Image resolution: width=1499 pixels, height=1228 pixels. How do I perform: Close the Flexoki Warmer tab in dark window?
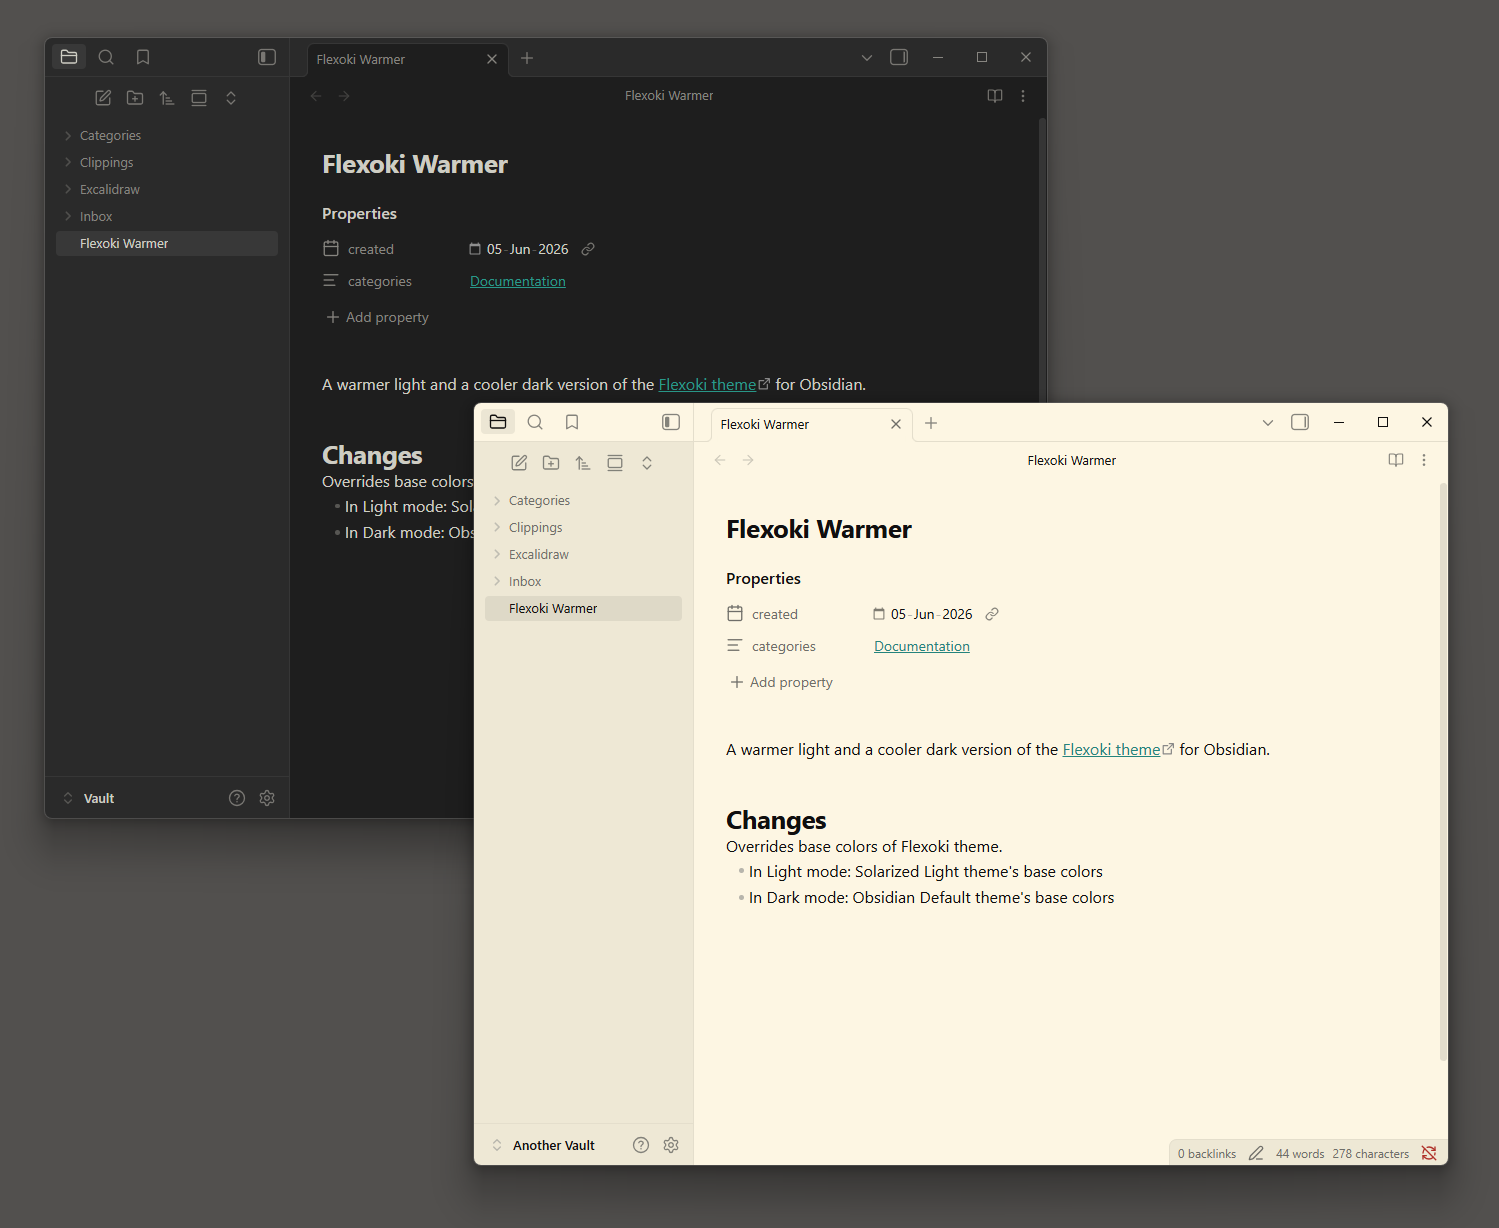[492, 59]
